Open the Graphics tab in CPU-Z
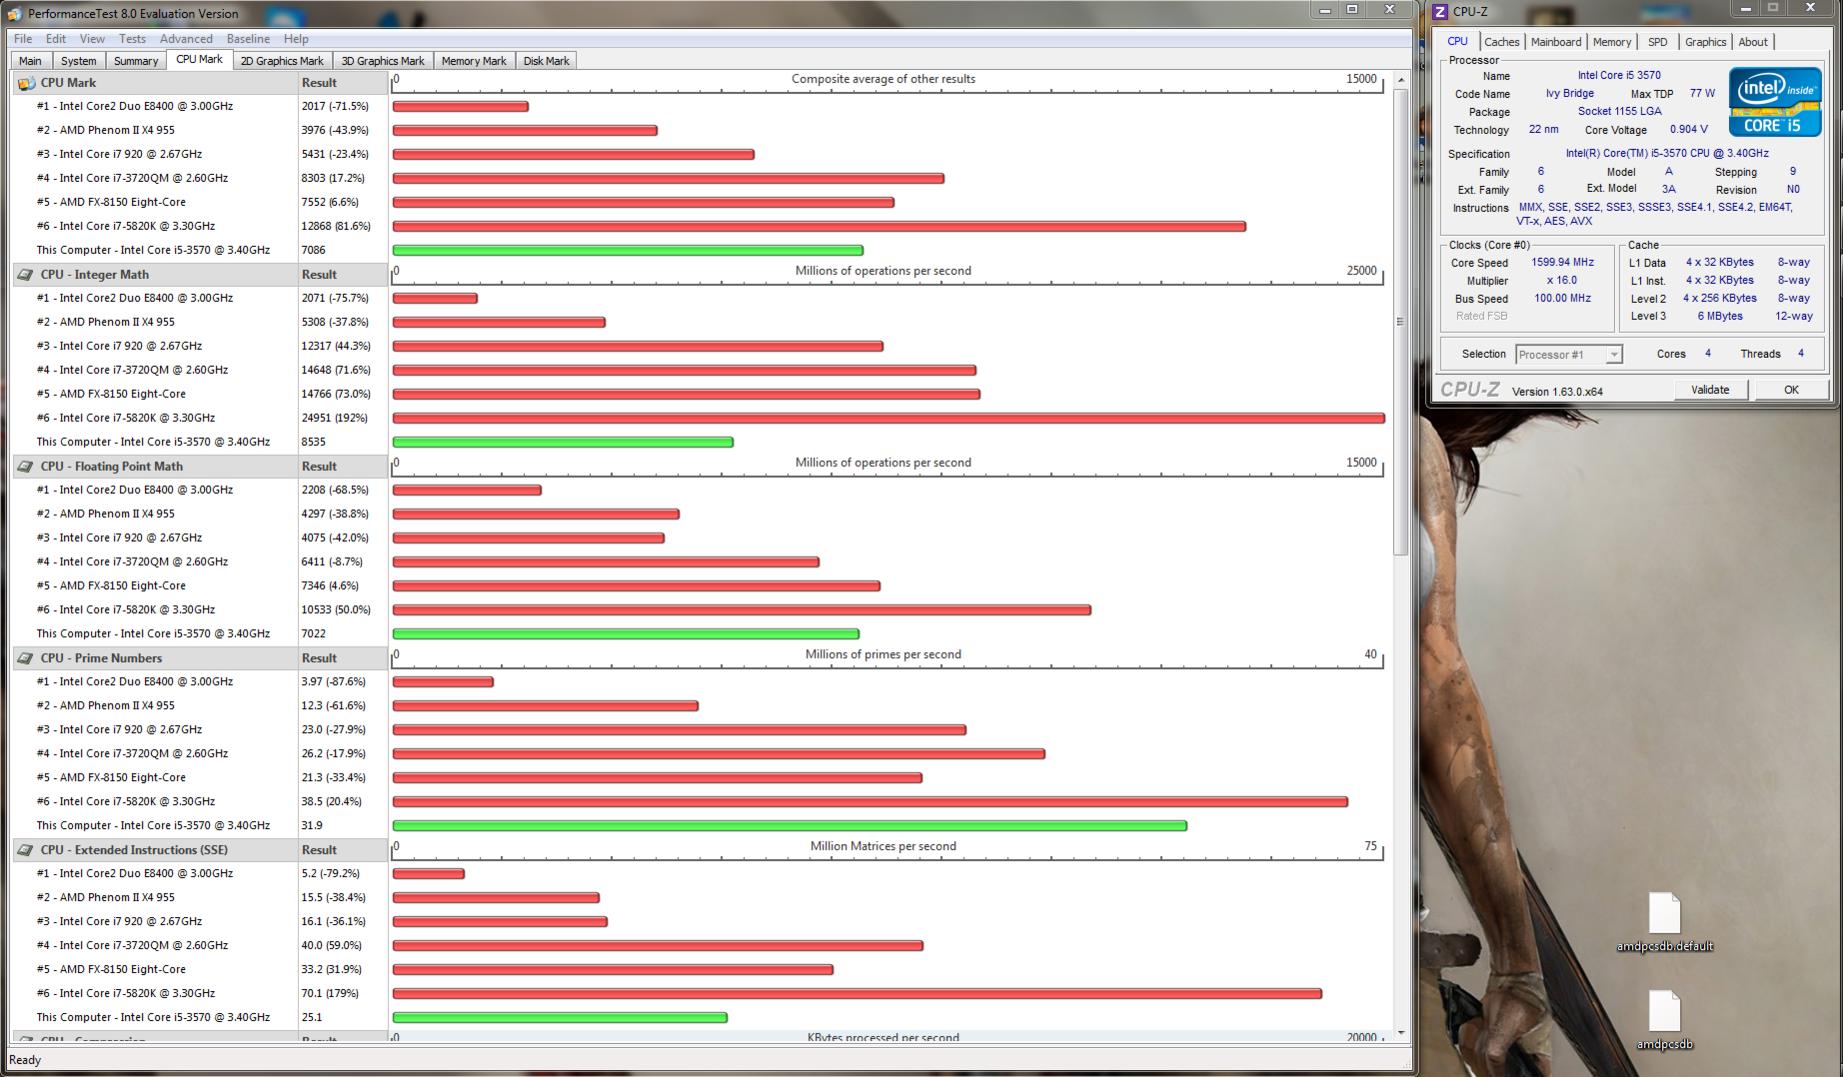Viewport: 1843px width, 1077px height. click(1705, 42)
